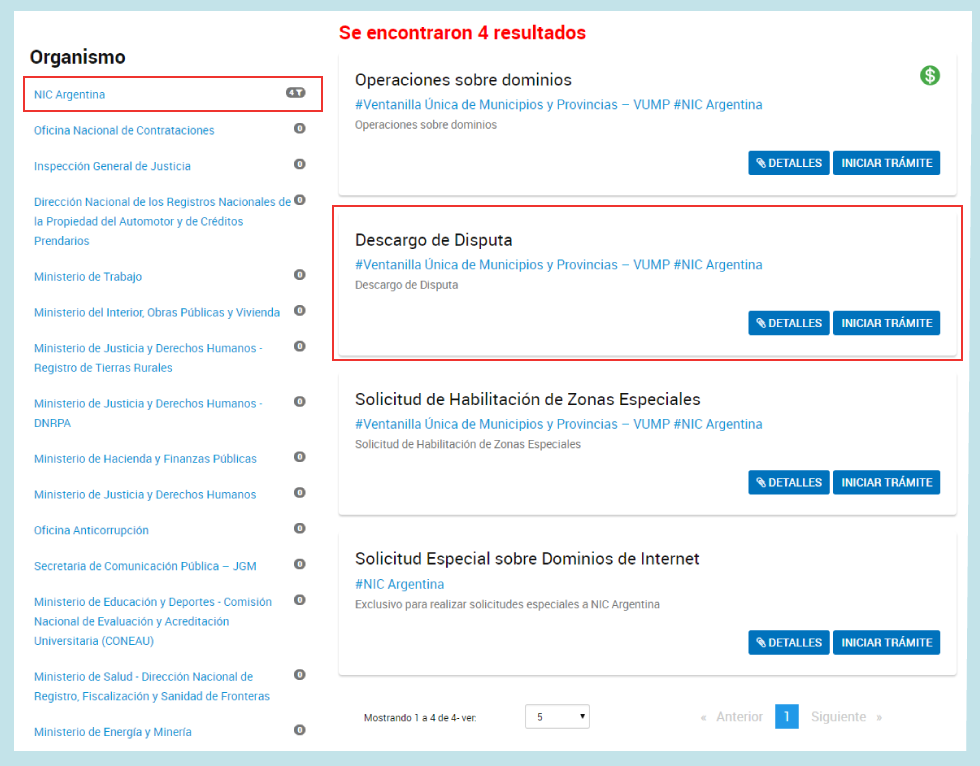The width and height of the screenshot is (980, 766).
Task: Open details for Operaciones sobre dominios
Action: (x=788, y=163)
